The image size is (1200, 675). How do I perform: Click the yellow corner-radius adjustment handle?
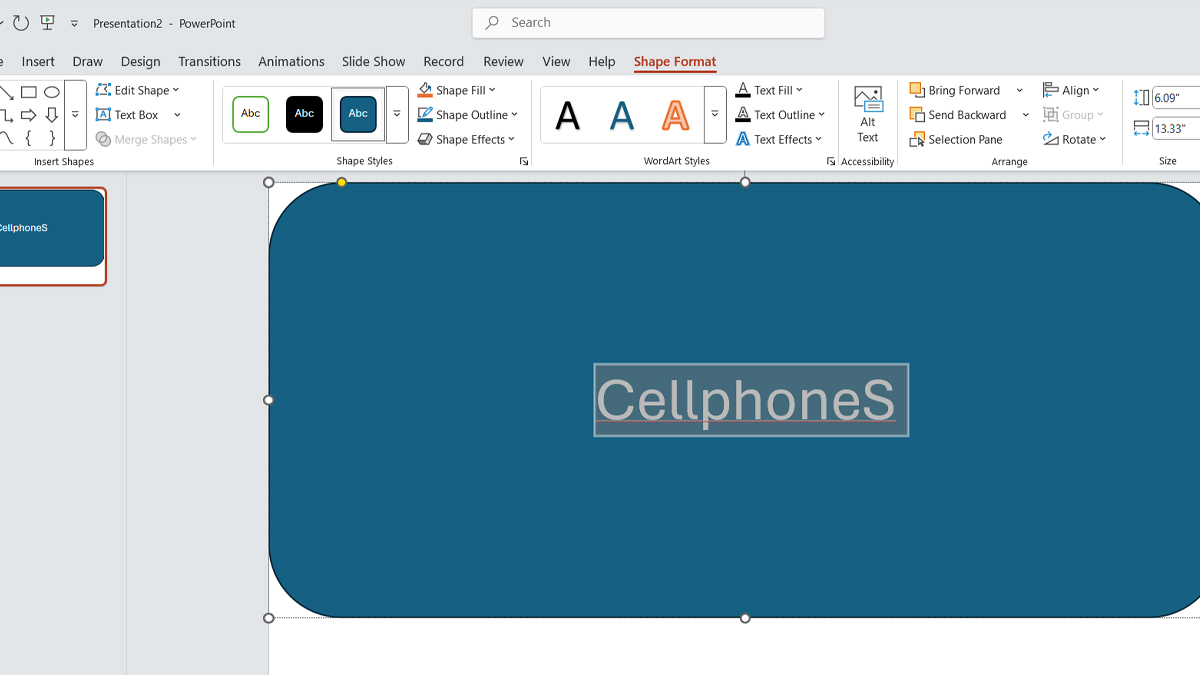[342, 182]
